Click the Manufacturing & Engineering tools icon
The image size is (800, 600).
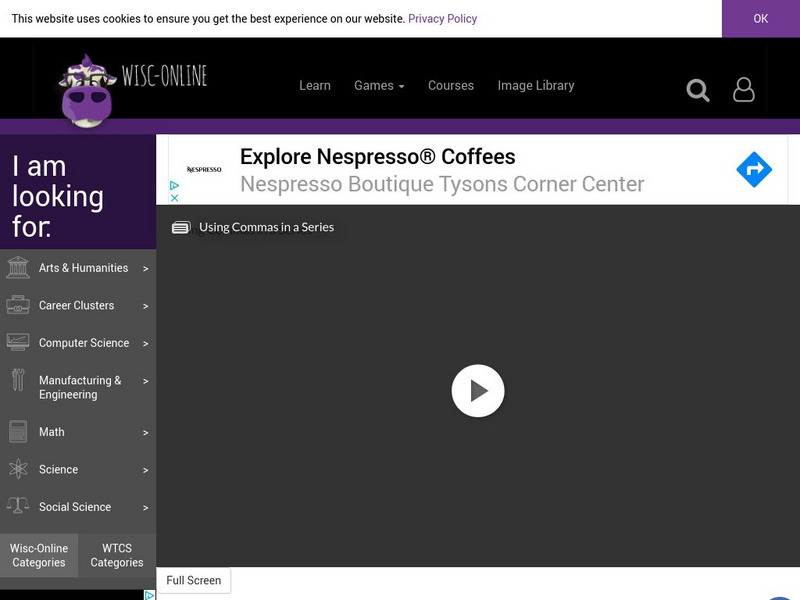click(18, 380)
